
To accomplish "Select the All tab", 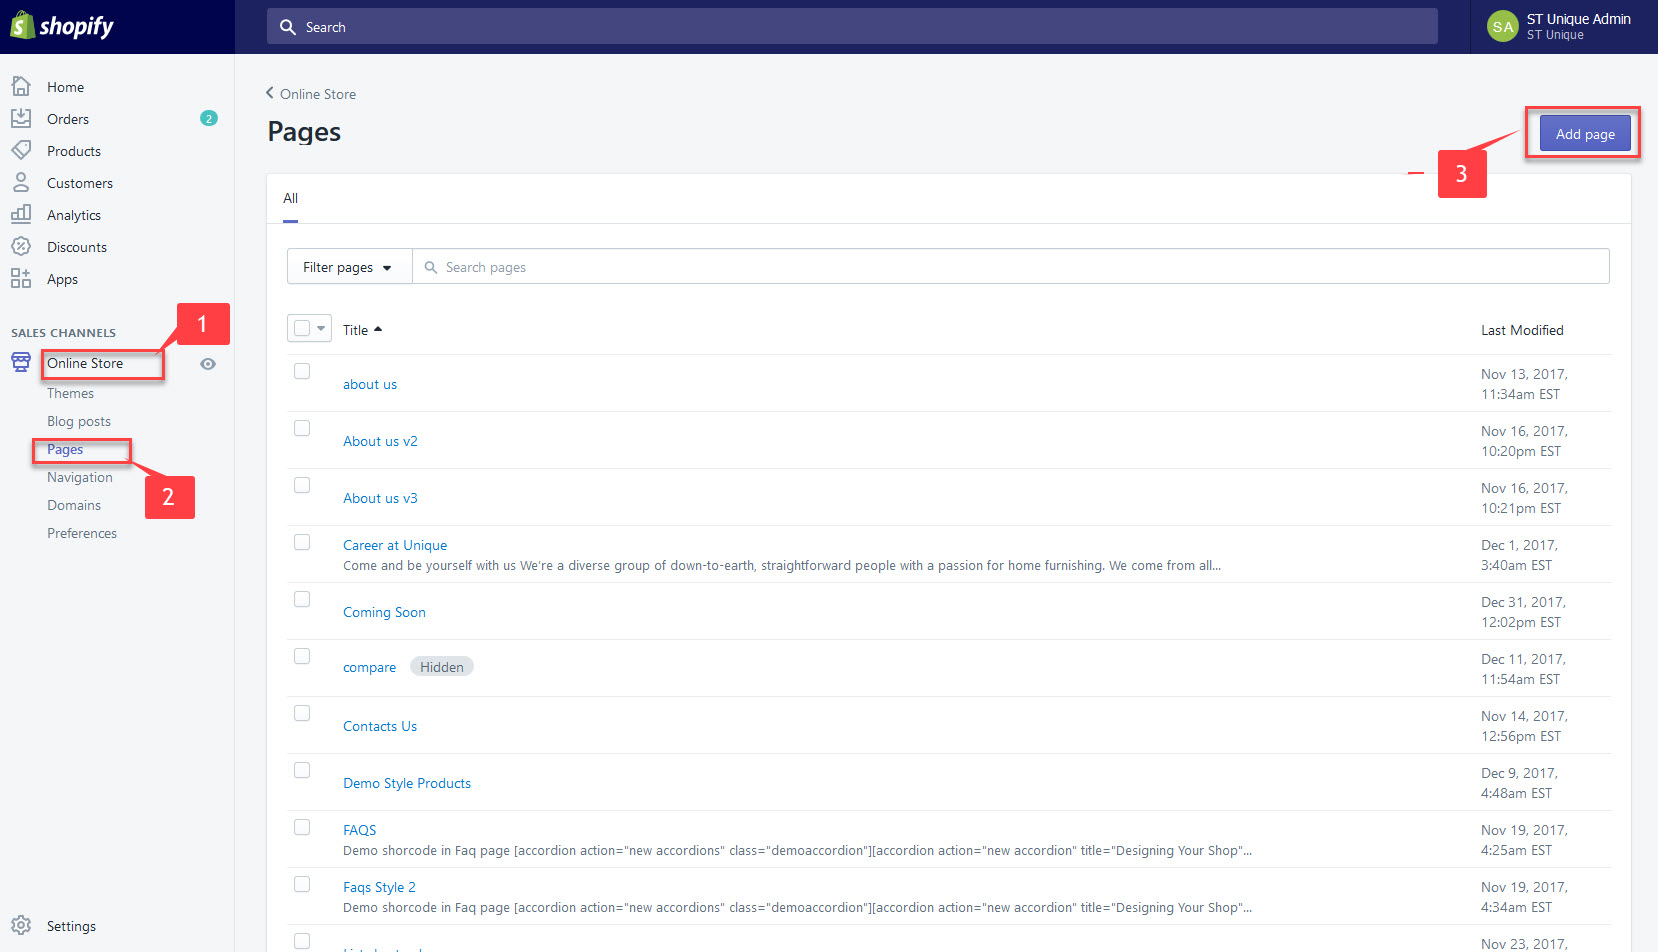I will [x=290, y=198].
